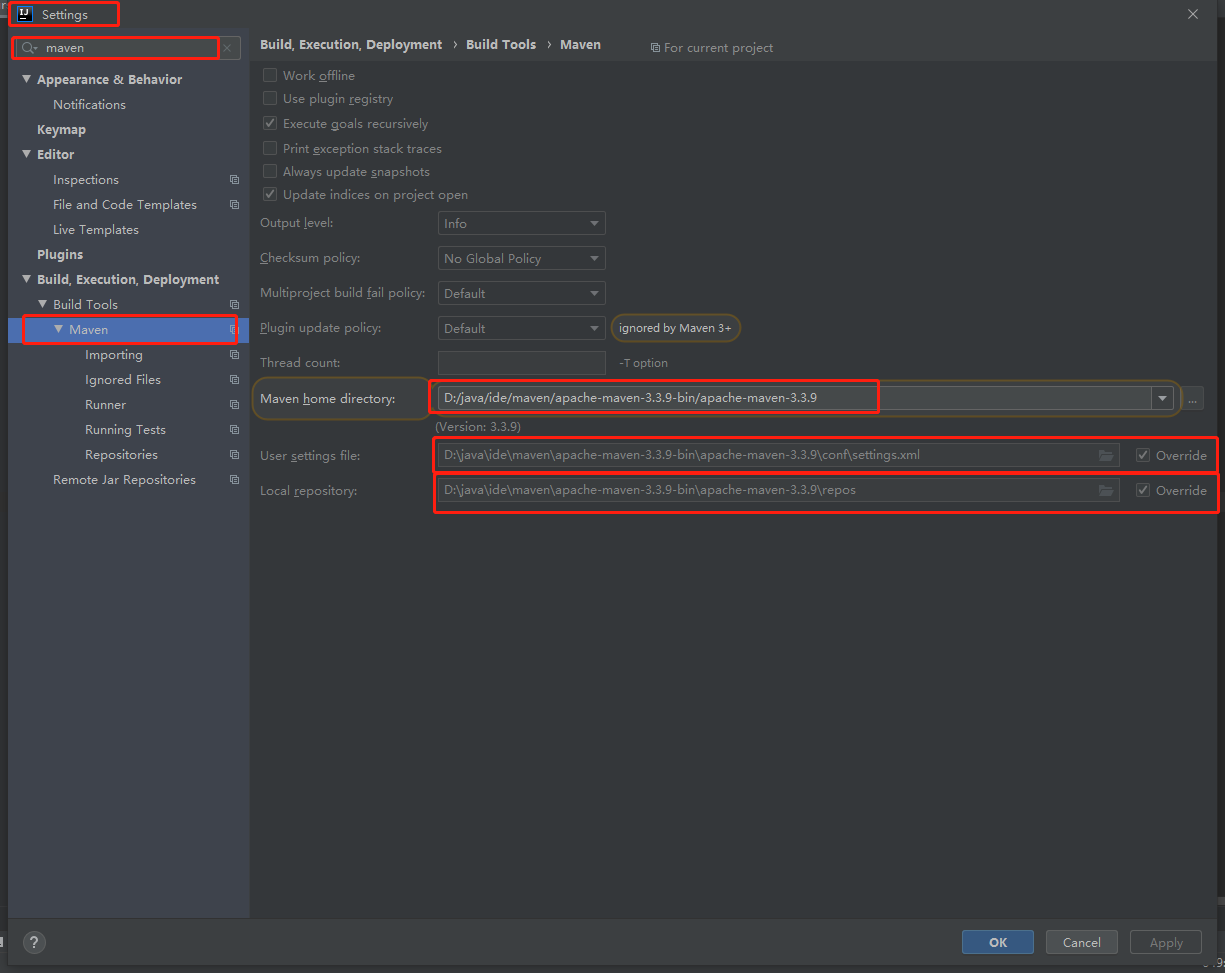1225x973 pixels.
Task: Click the project-level icon beside Ignored Files
Action: coord(234,380)
